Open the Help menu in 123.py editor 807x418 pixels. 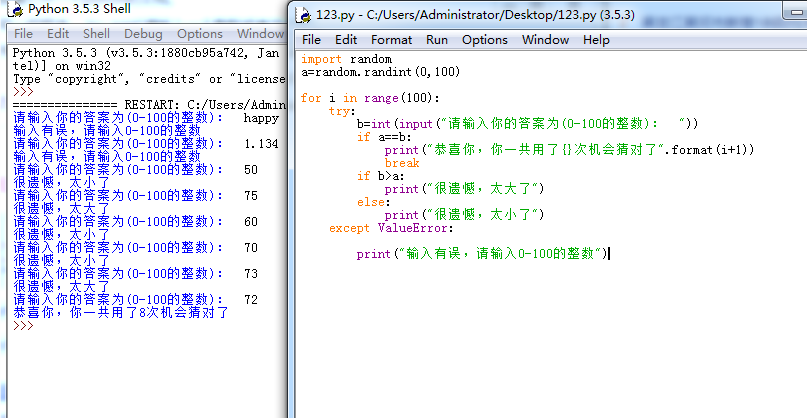point(596,40)
